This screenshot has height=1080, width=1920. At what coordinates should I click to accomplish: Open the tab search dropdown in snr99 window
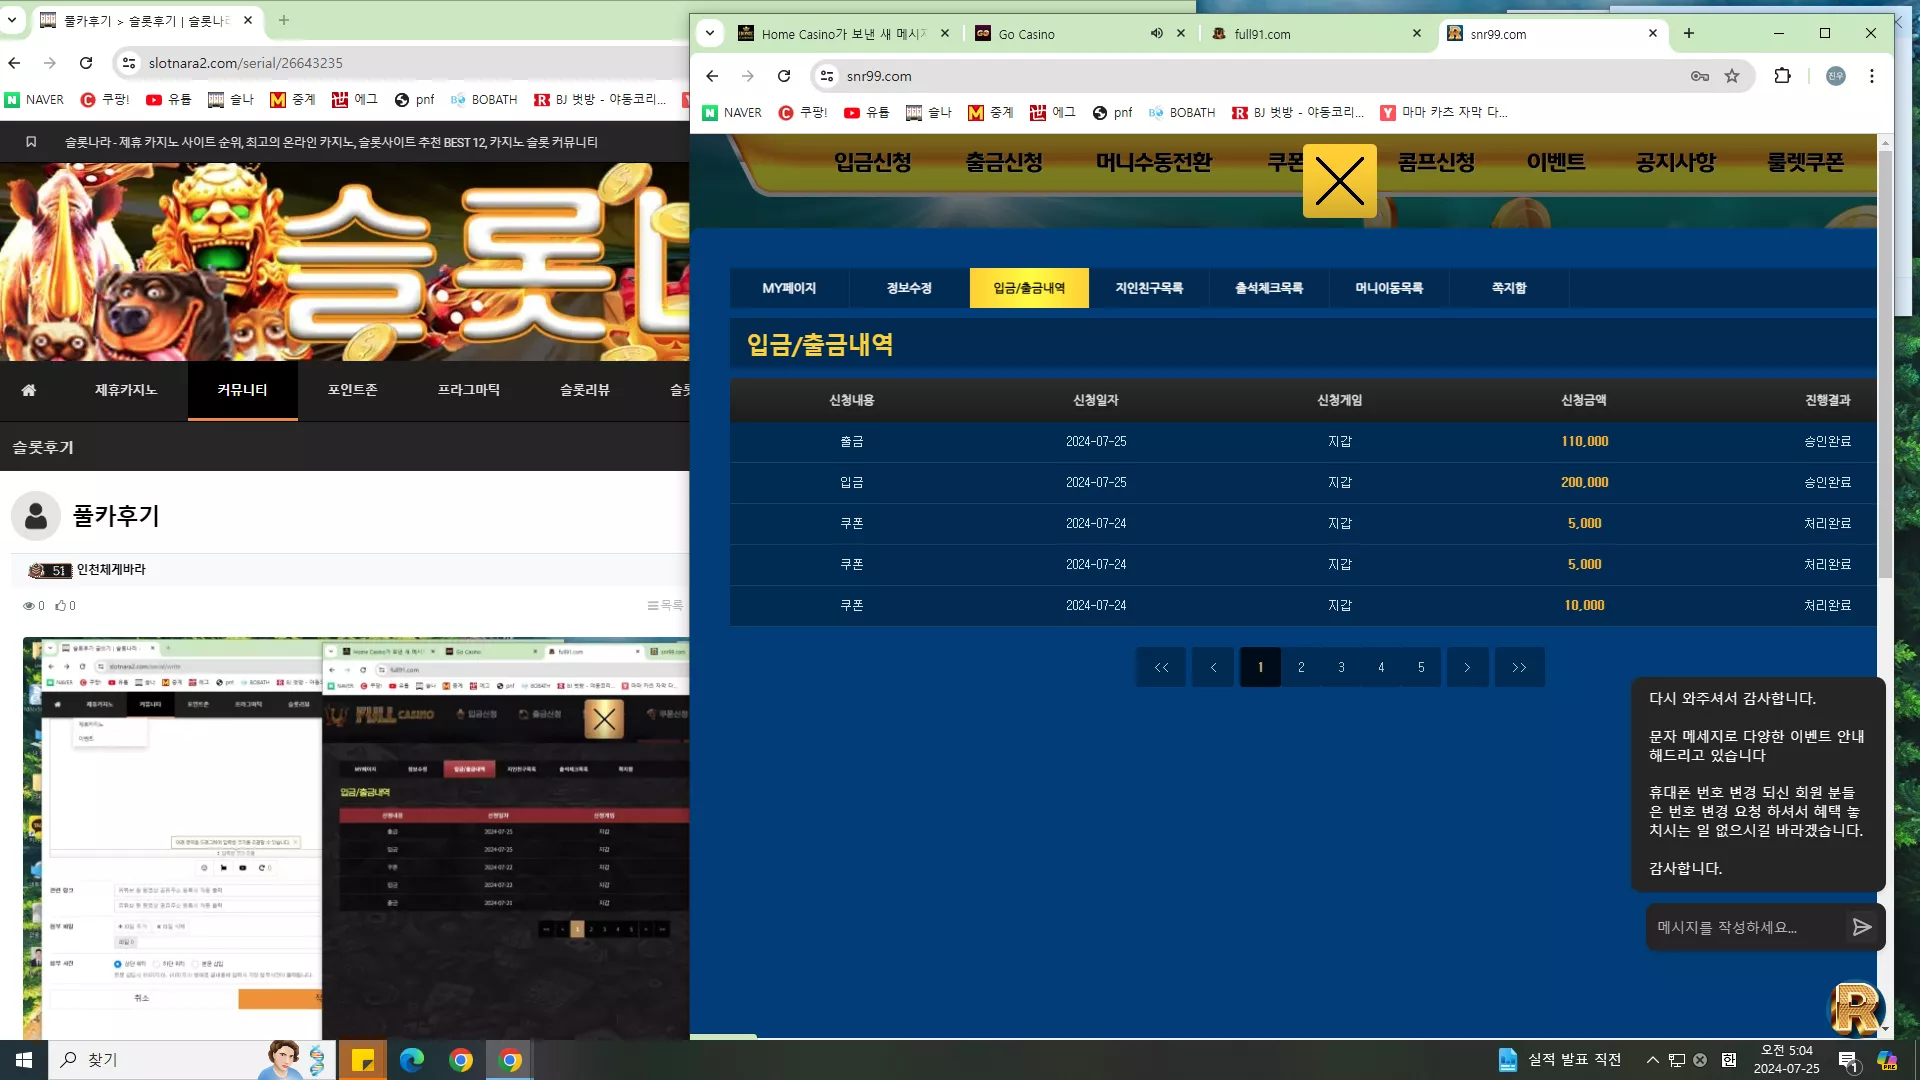coord(710,33)
